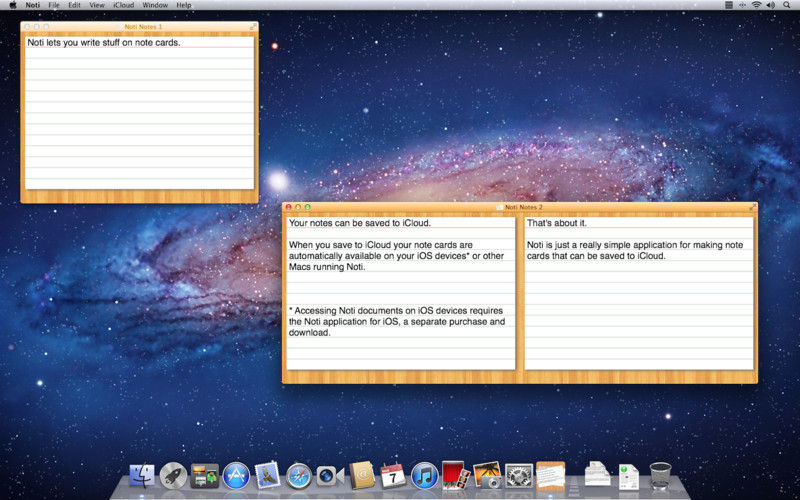The image size is (800, 500).
Task: Click the Wi-Fi status icon
Action: 757,5
